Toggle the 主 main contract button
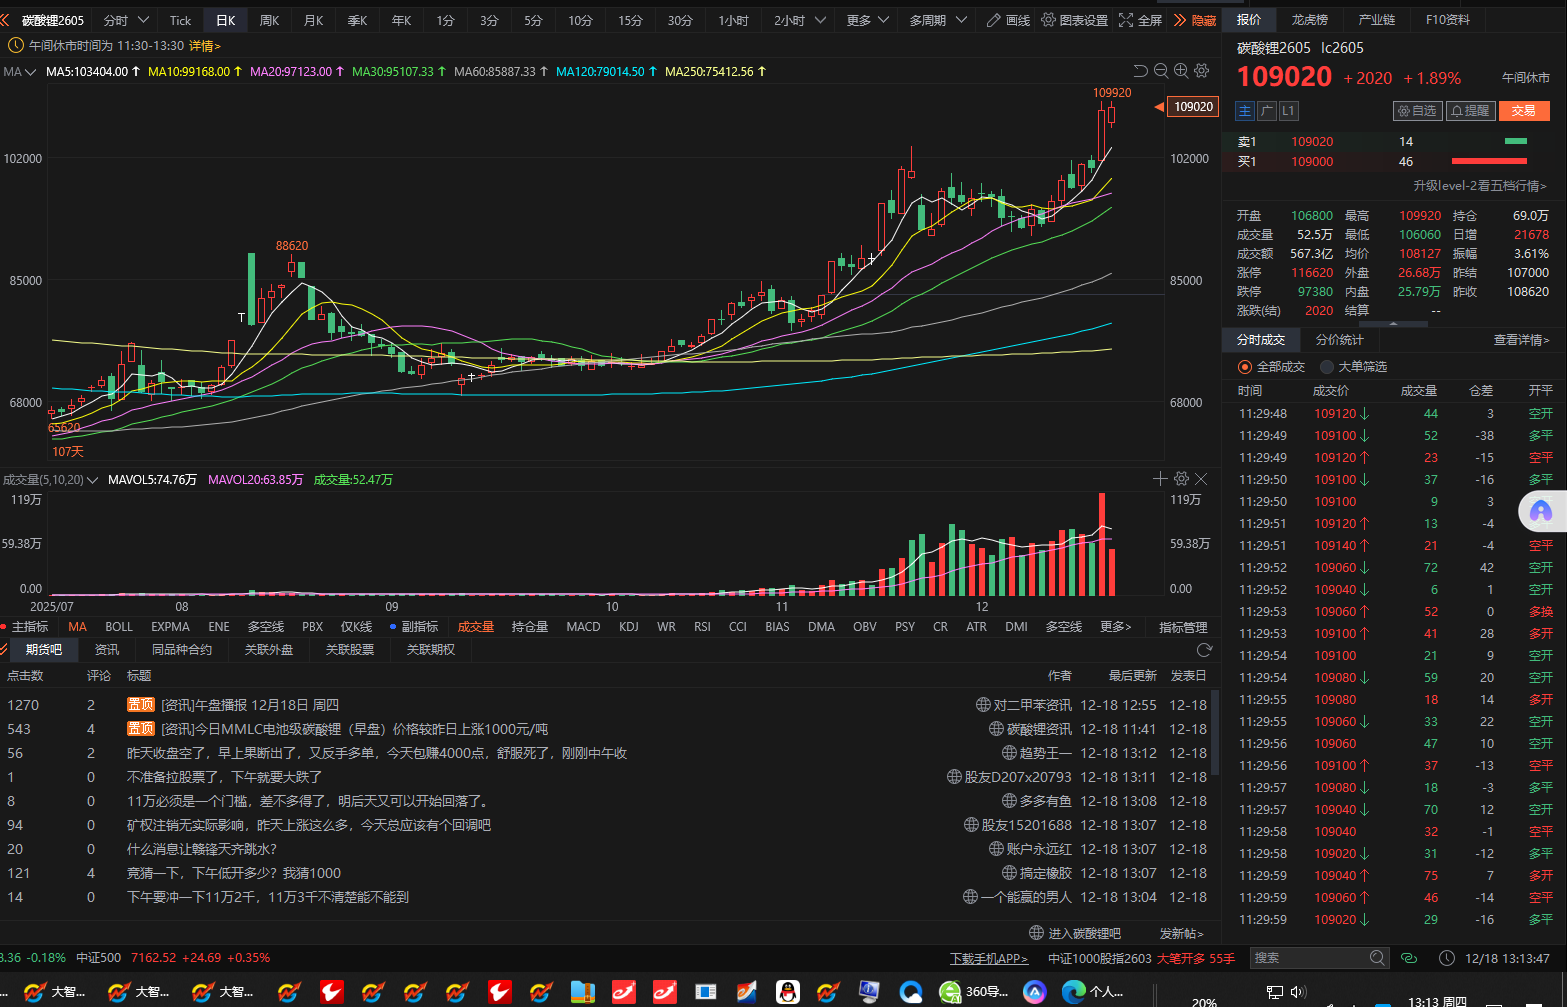This screenshot has width=1567, height=1007. [1244, 111]
